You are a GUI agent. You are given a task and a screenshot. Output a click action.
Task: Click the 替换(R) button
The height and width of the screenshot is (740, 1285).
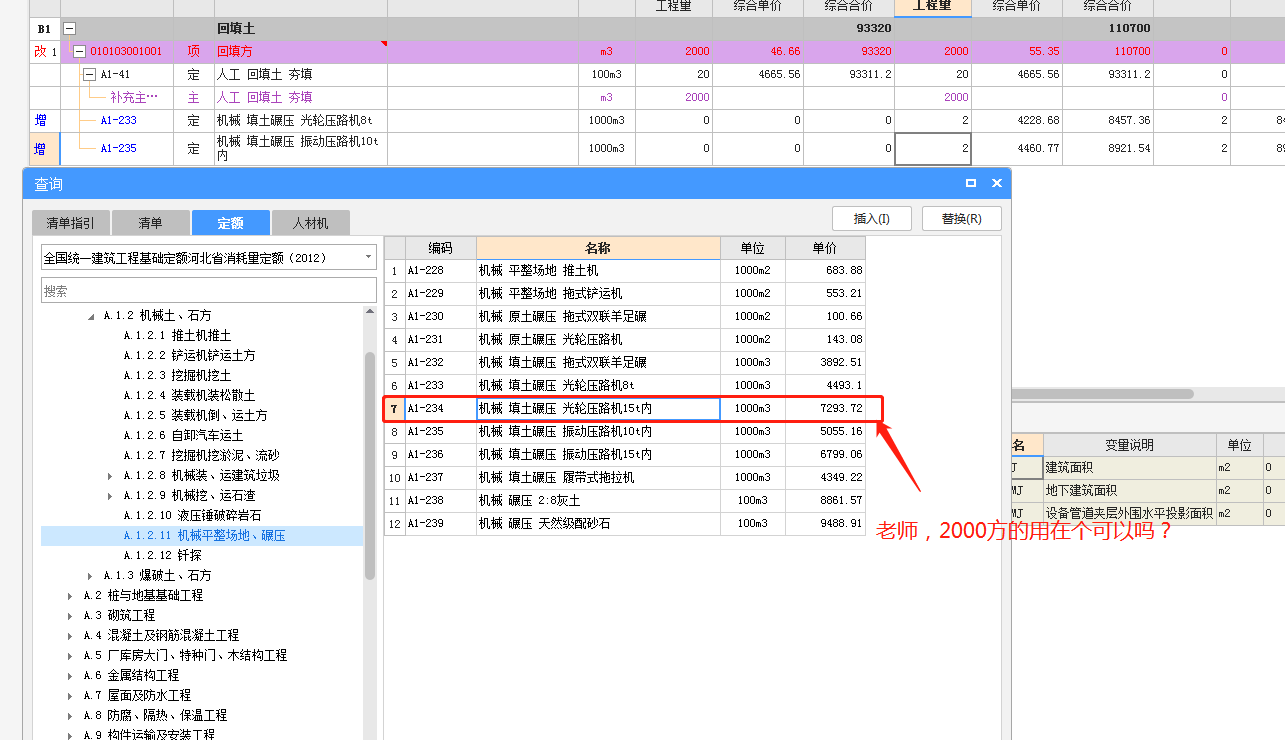(961, 219)
